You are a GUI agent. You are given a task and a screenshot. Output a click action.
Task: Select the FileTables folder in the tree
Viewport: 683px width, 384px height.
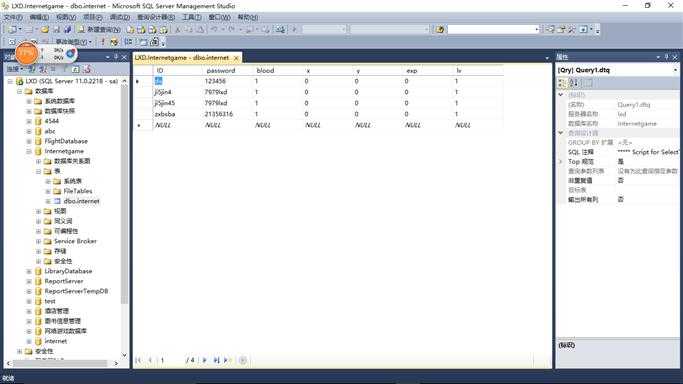(x=78, y=191)
